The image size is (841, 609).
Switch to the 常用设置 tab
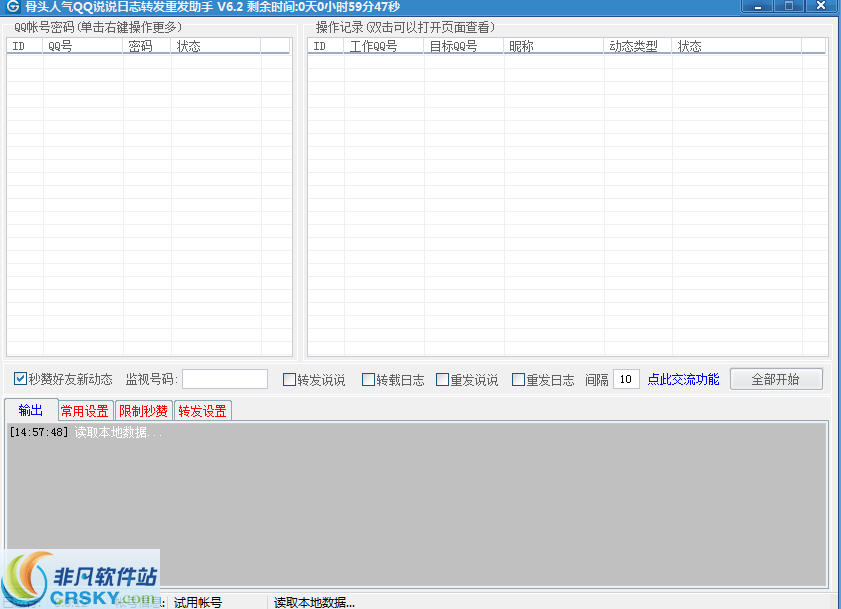[84, 410]
